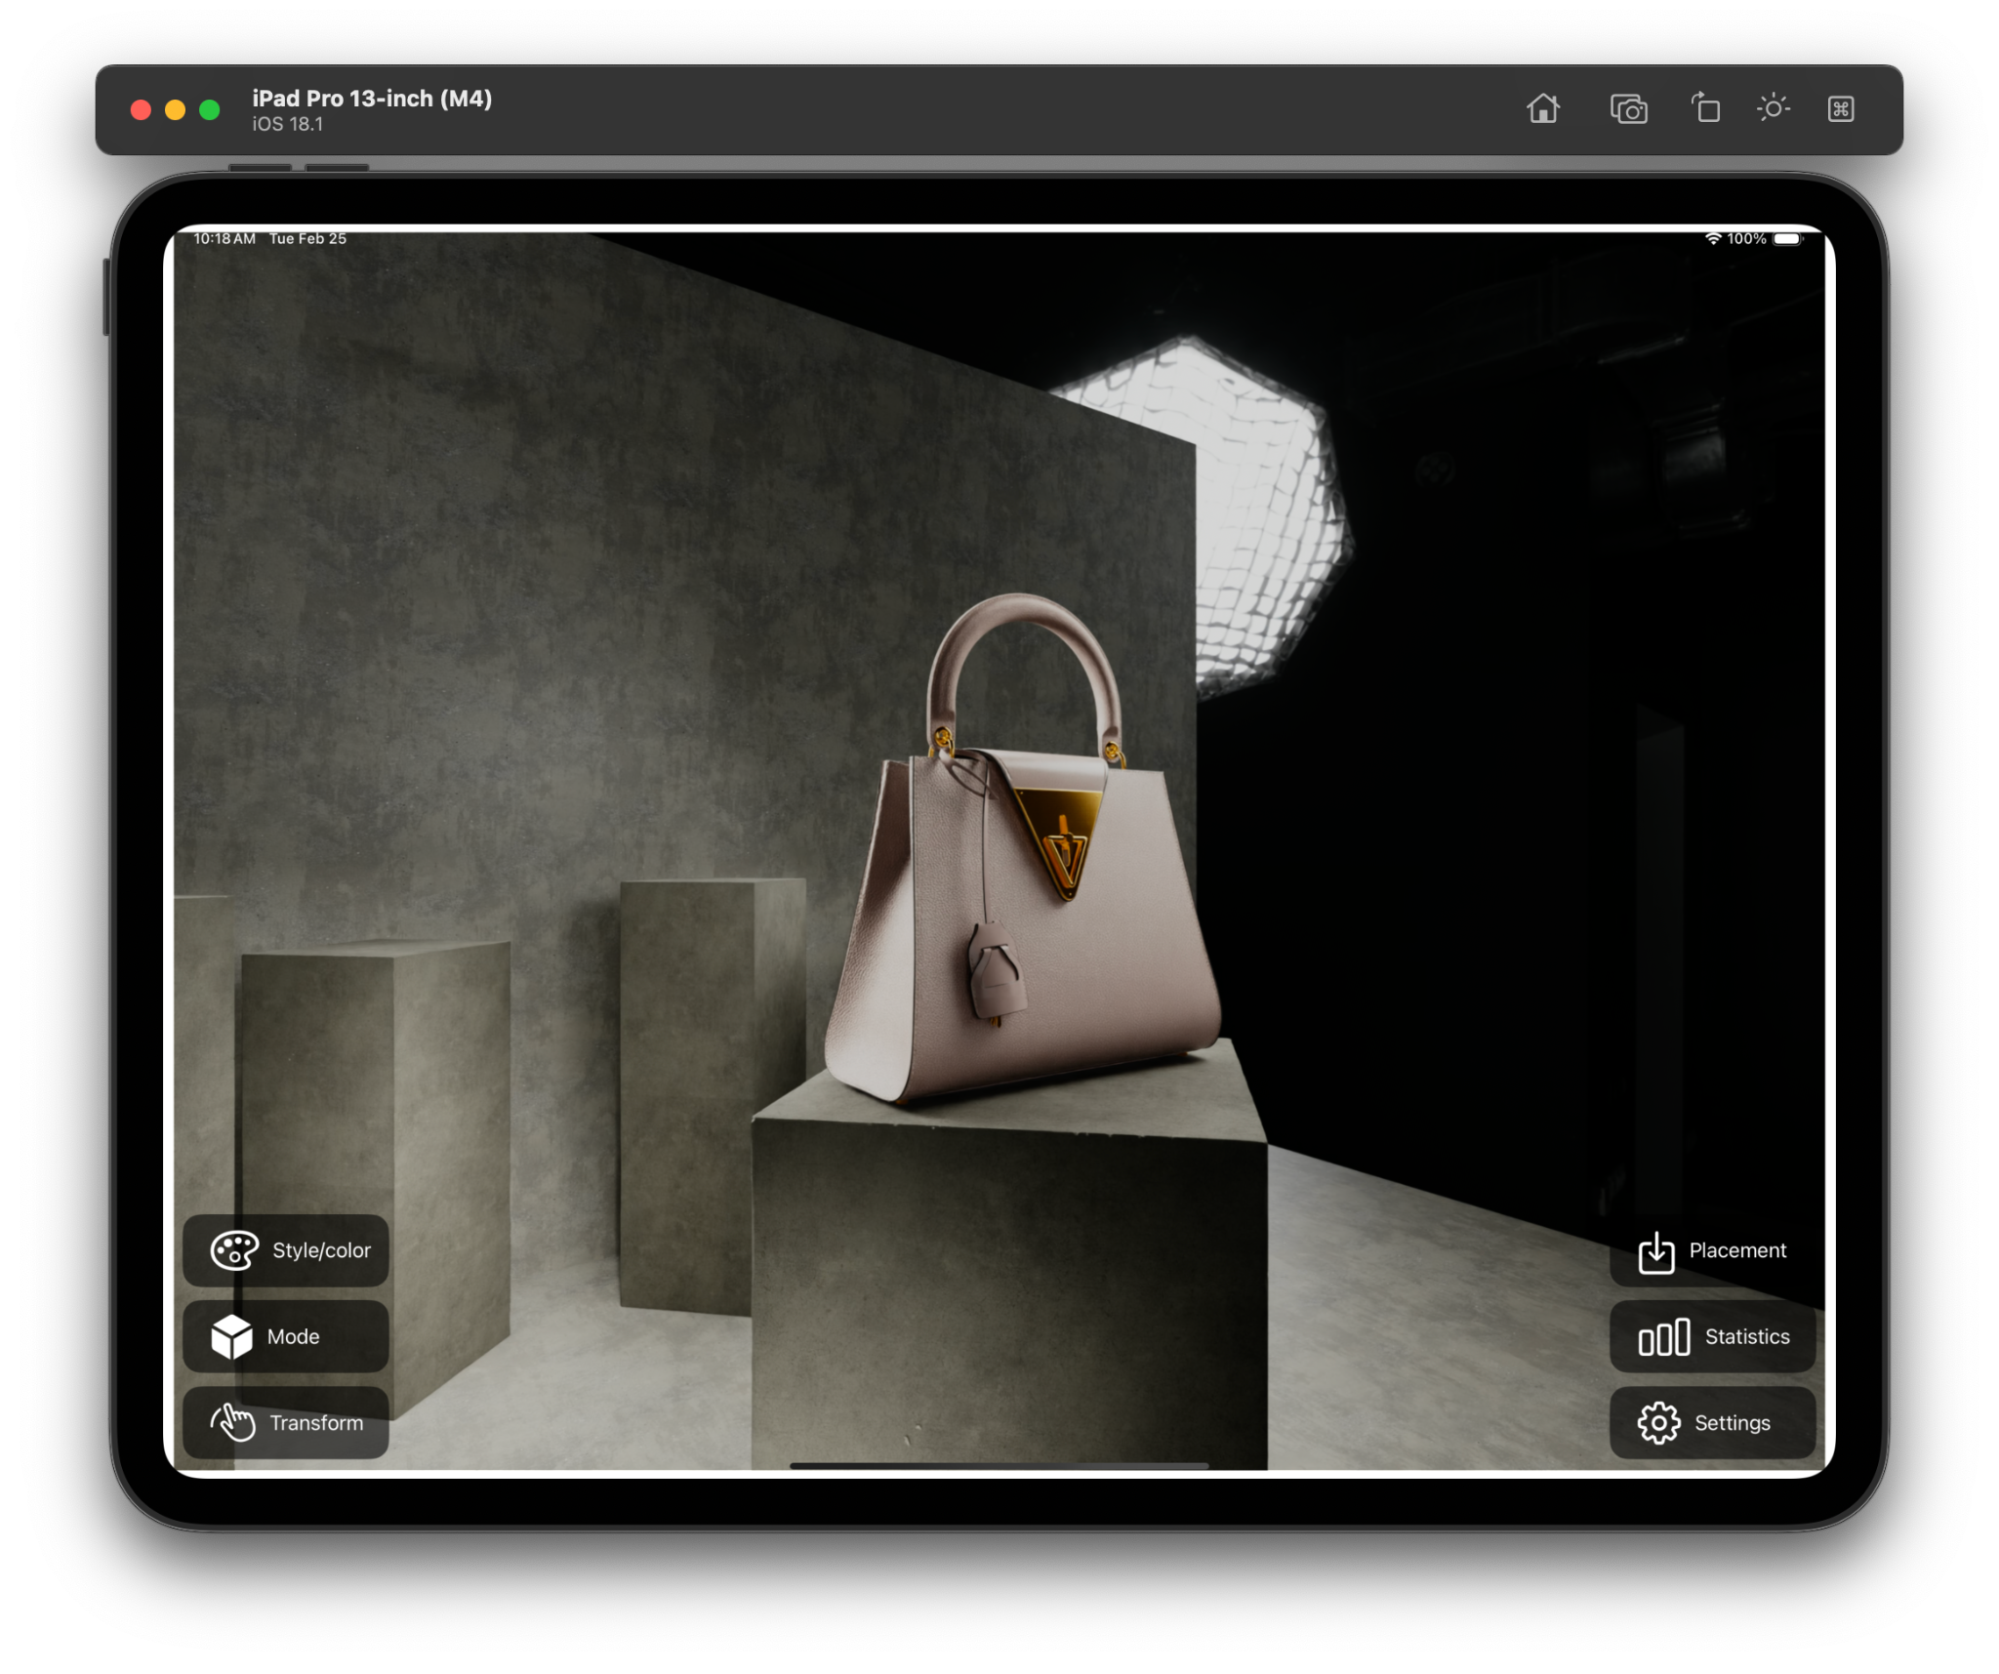Screen dimensions: 1999x1674
Task: Click the handbag 3D model
Action: [1024, 850]
